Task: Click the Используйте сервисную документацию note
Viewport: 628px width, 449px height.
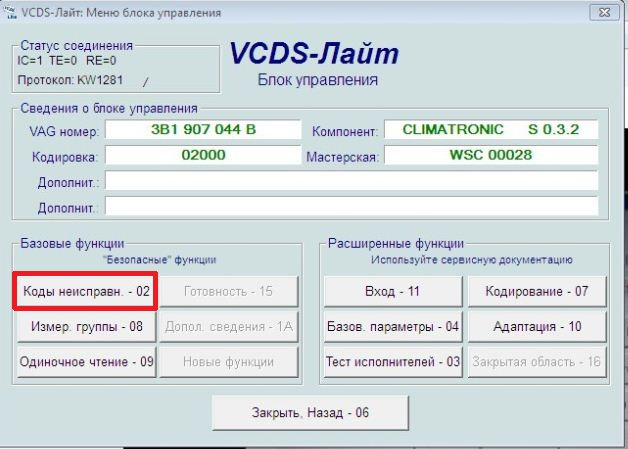Action: 471,260
